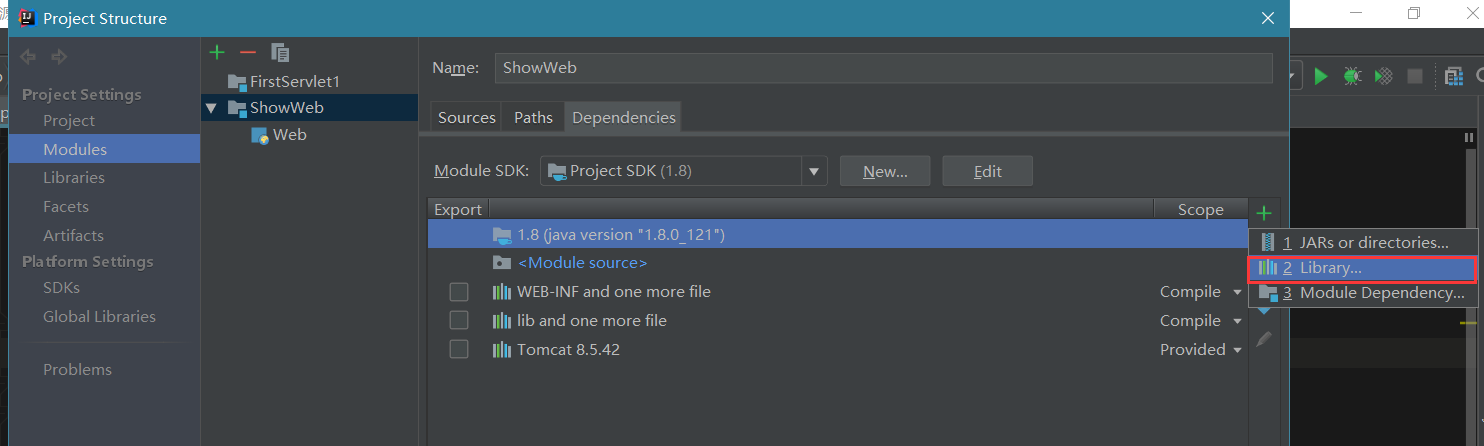This screenshot has height=446, width=1484.
Task: Check Export for WEB-INF and one more file
Action: (x=459, y=292)
